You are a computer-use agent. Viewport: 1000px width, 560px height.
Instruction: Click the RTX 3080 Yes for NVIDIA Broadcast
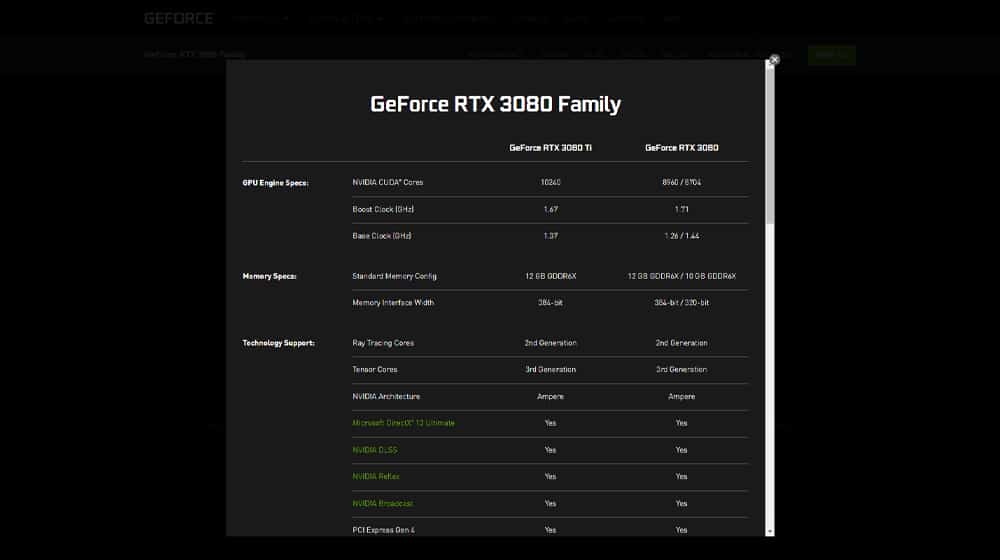point(682,503)
